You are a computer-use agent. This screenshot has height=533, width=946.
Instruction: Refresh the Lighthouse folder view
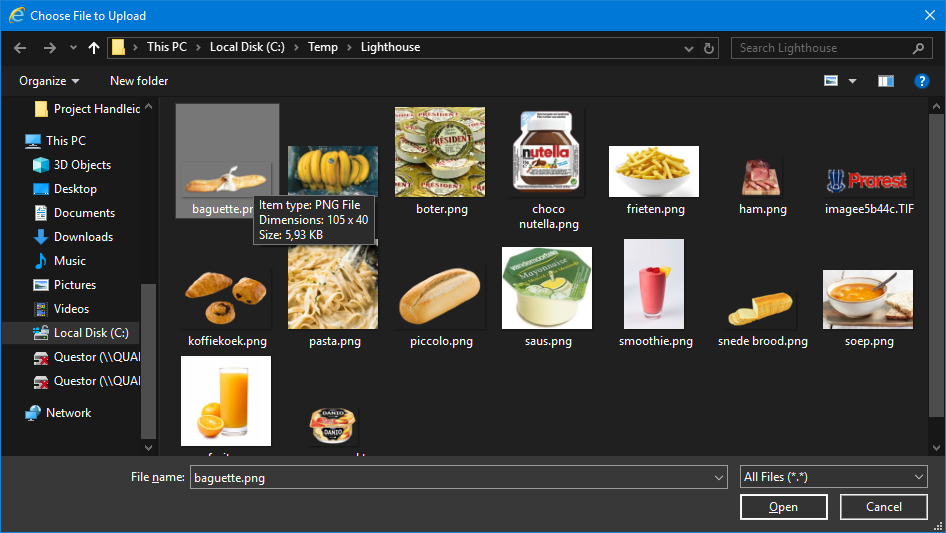[709, 48]
